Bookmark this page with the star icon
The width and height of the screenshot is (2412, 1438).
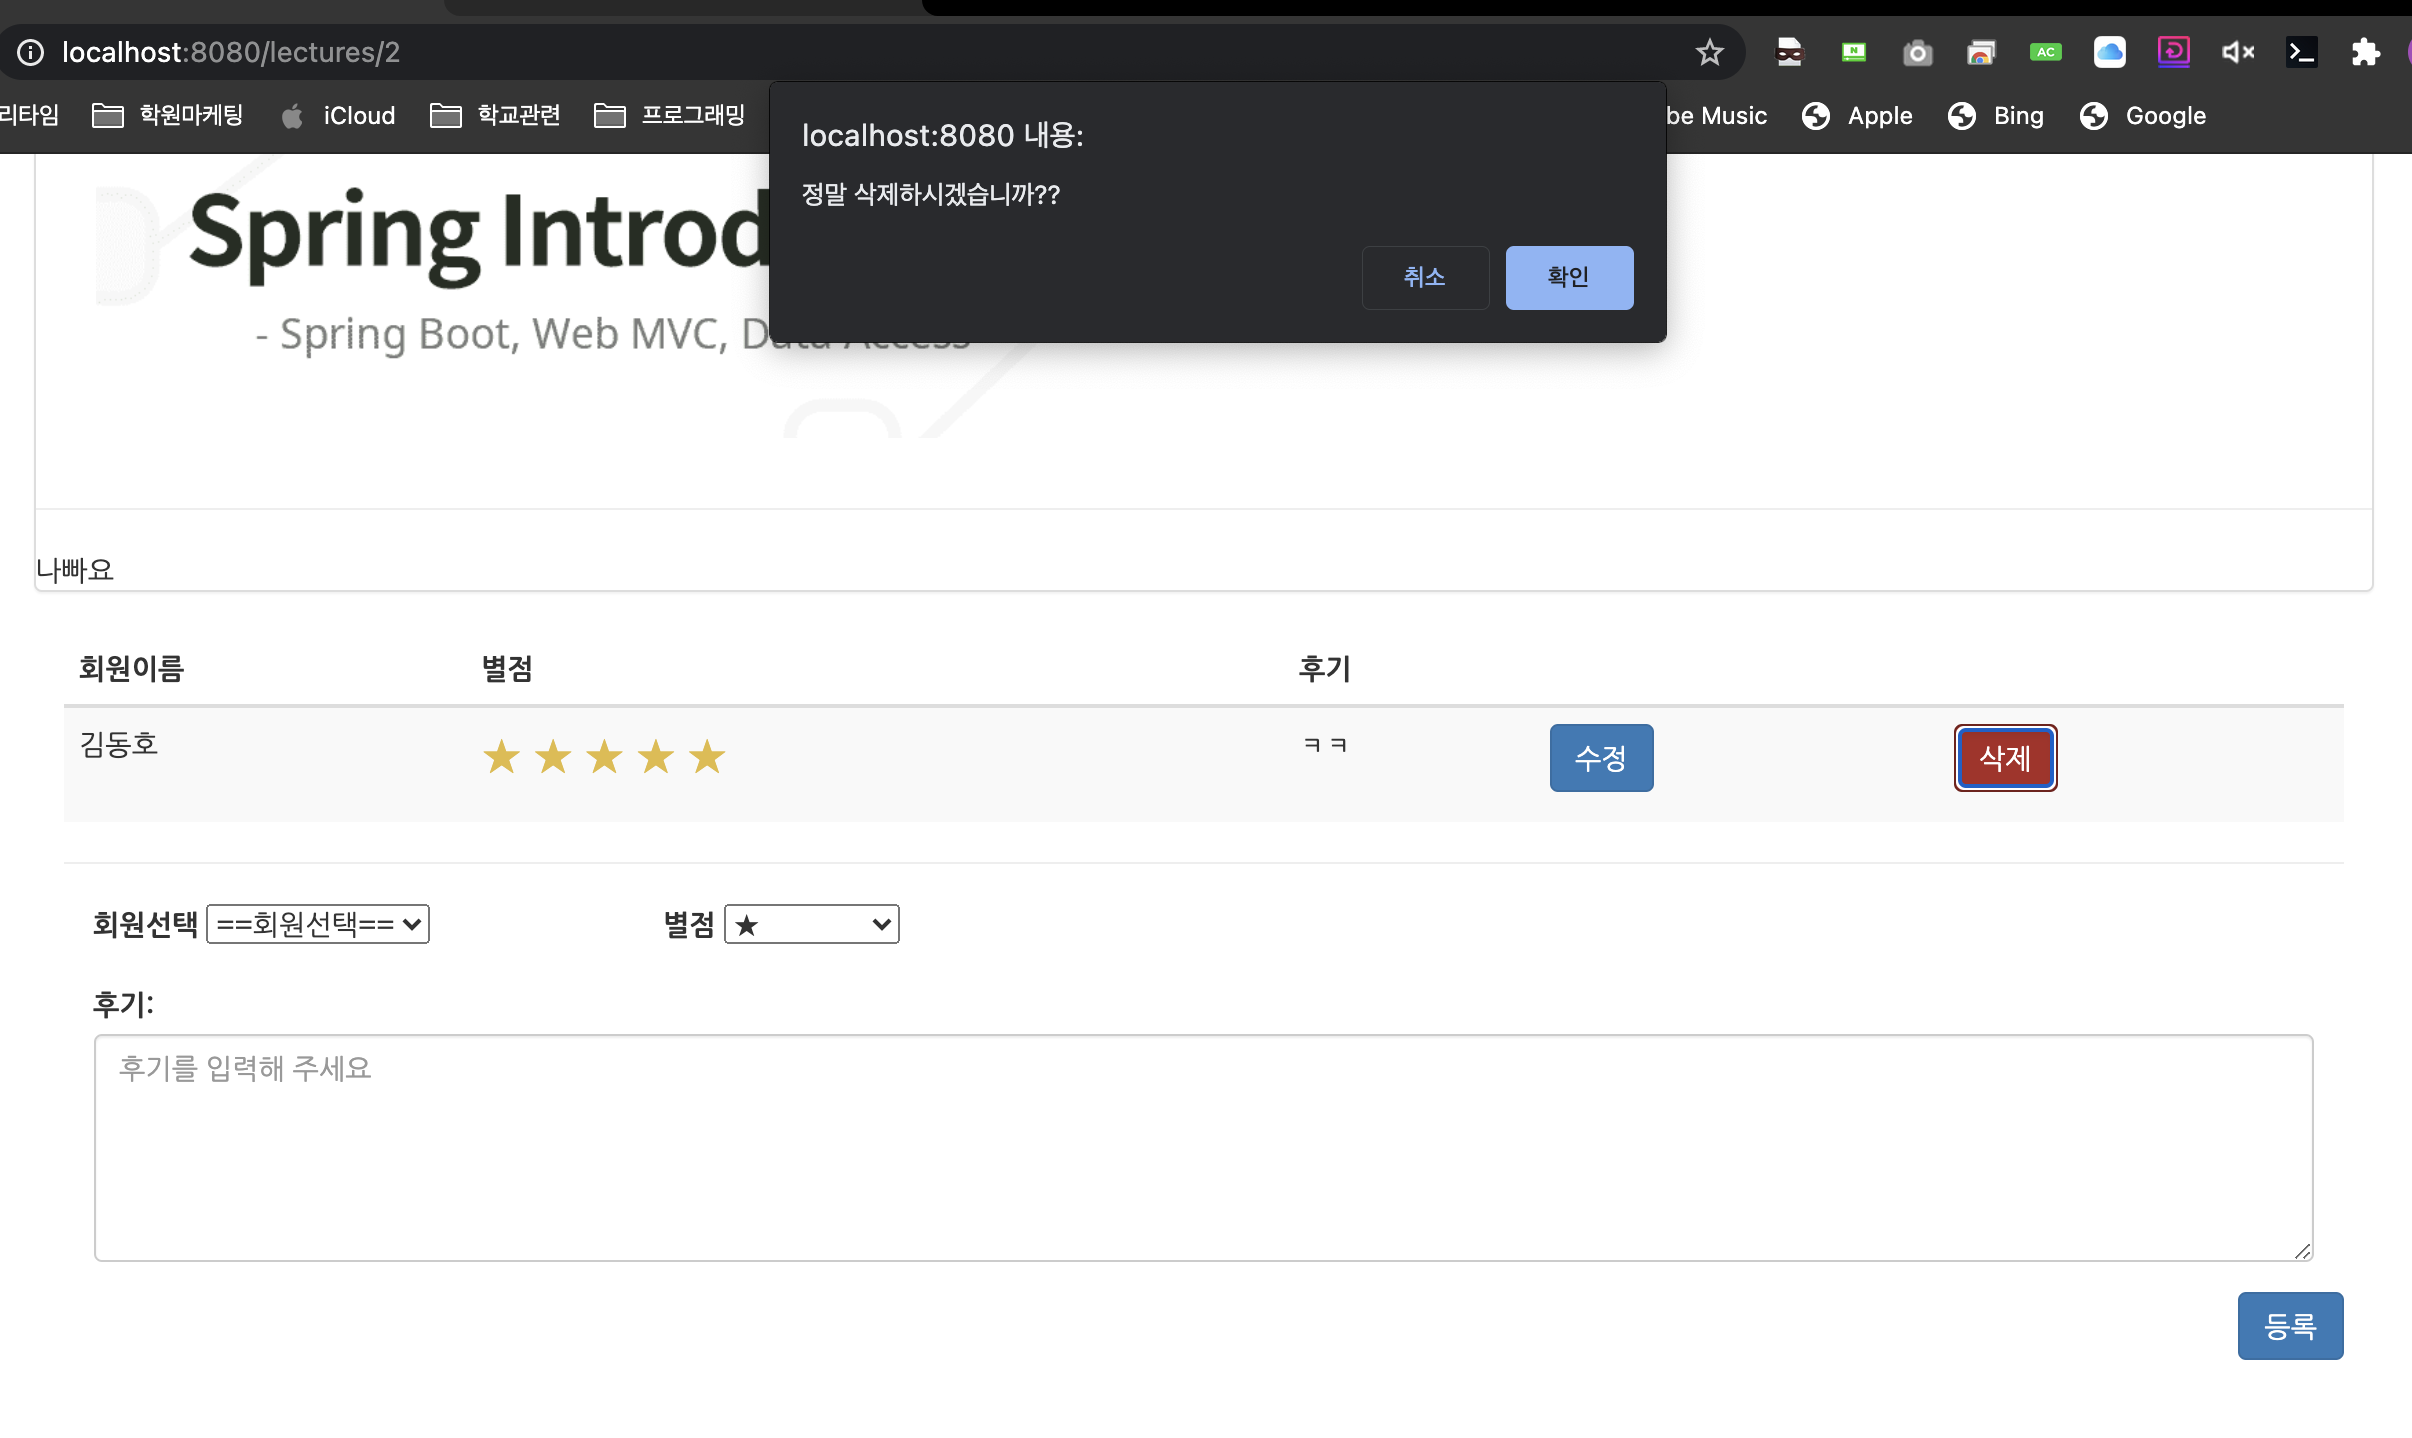click(1709, 52)
